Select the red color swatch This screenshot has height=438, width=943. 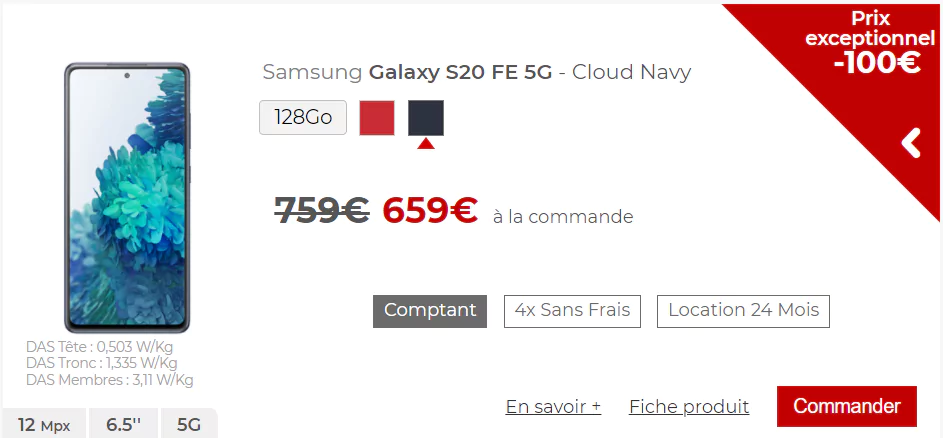[377, 118]
